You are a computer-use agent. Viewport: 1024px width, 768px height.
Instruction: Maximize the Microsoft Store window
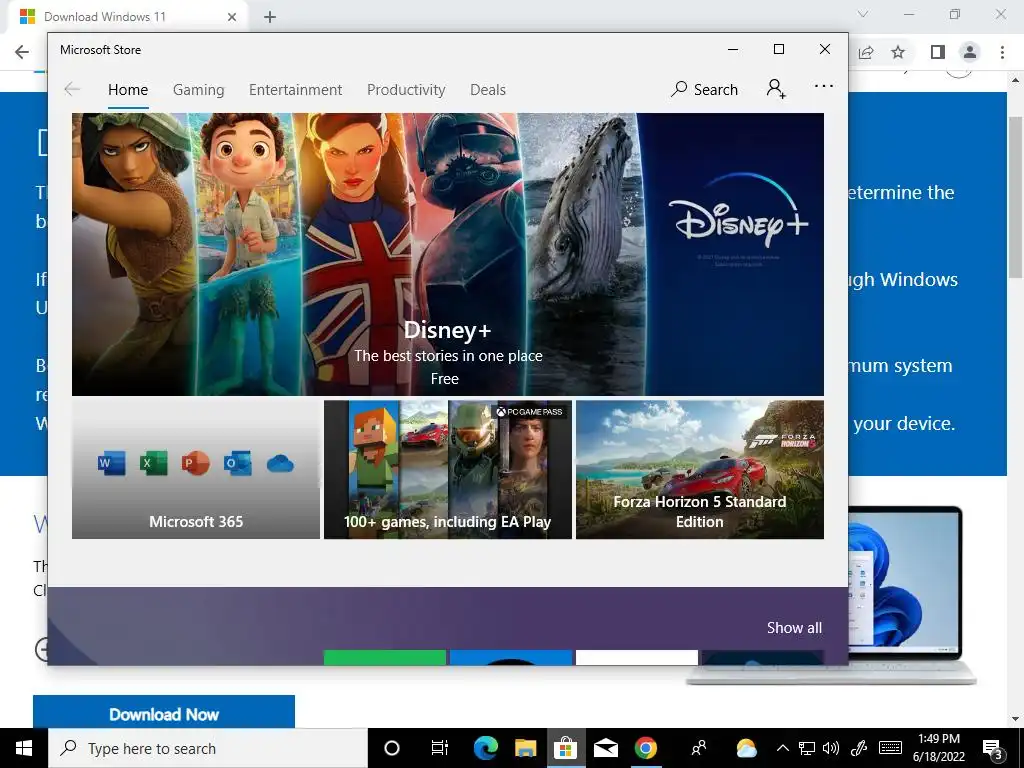point(778,50)
